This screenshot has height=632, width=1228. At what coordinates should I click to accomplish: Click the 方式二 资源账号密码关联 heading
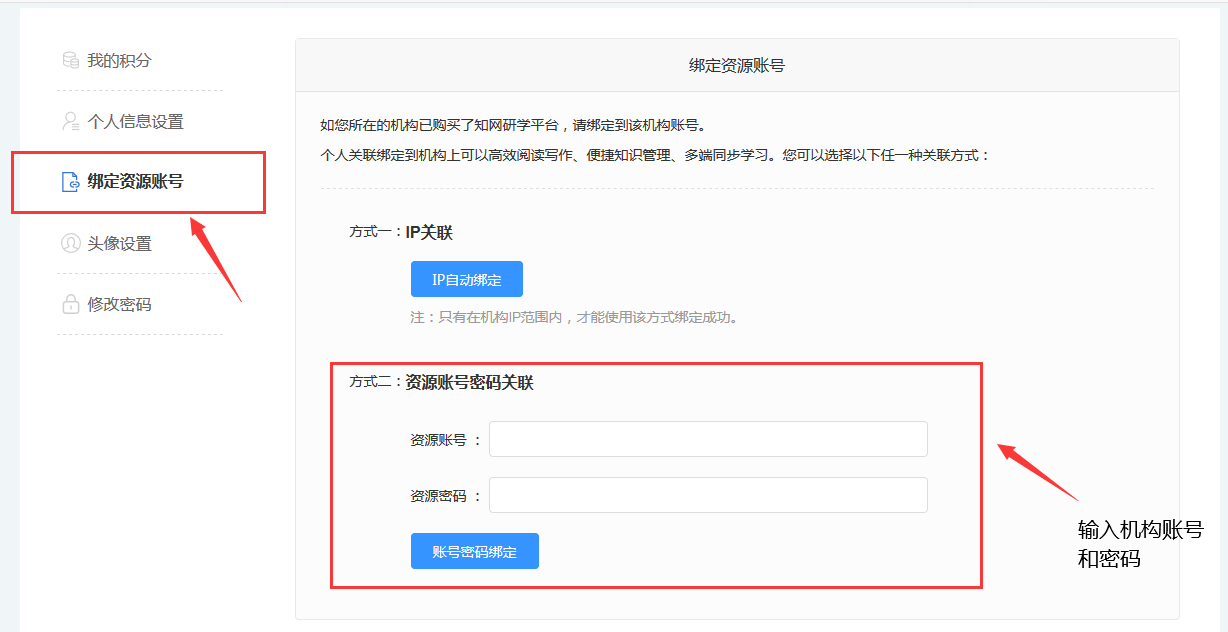coord(441,382)
